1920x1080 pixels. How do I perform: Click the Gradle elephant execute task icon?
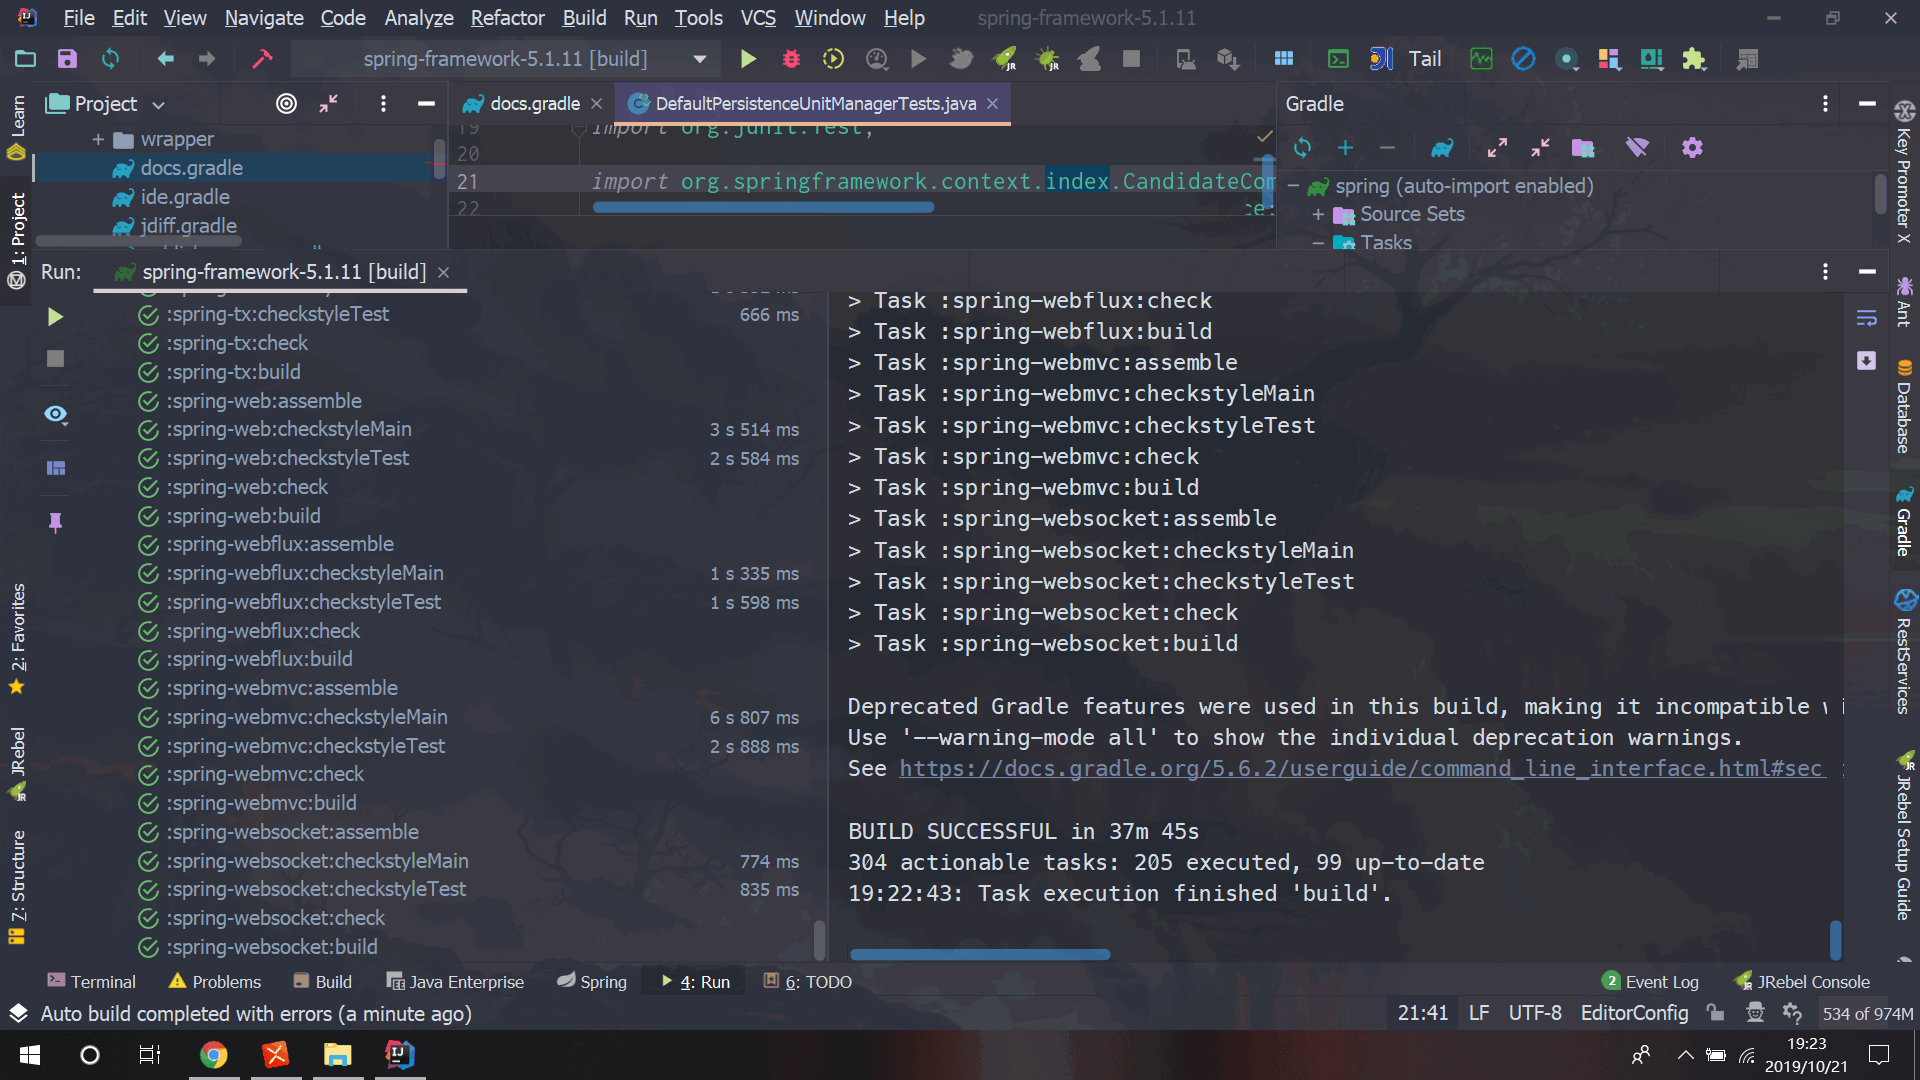(1442, 148)
